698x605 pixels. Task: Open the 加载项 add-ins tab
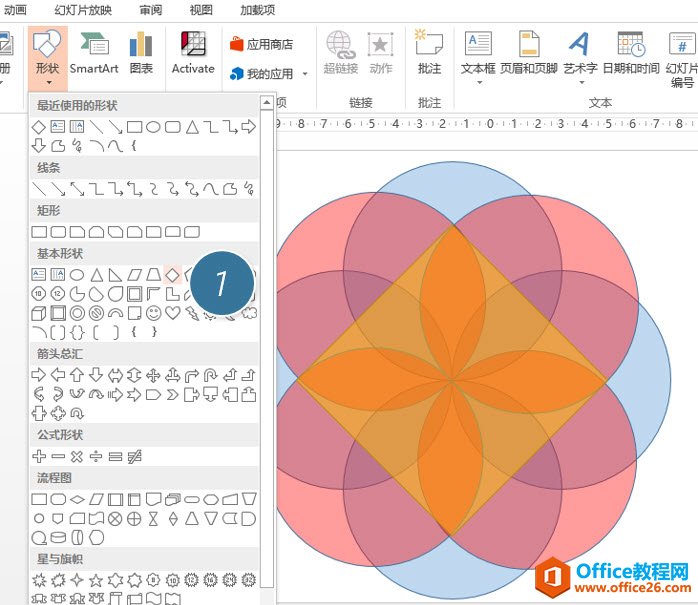point(257,10)
